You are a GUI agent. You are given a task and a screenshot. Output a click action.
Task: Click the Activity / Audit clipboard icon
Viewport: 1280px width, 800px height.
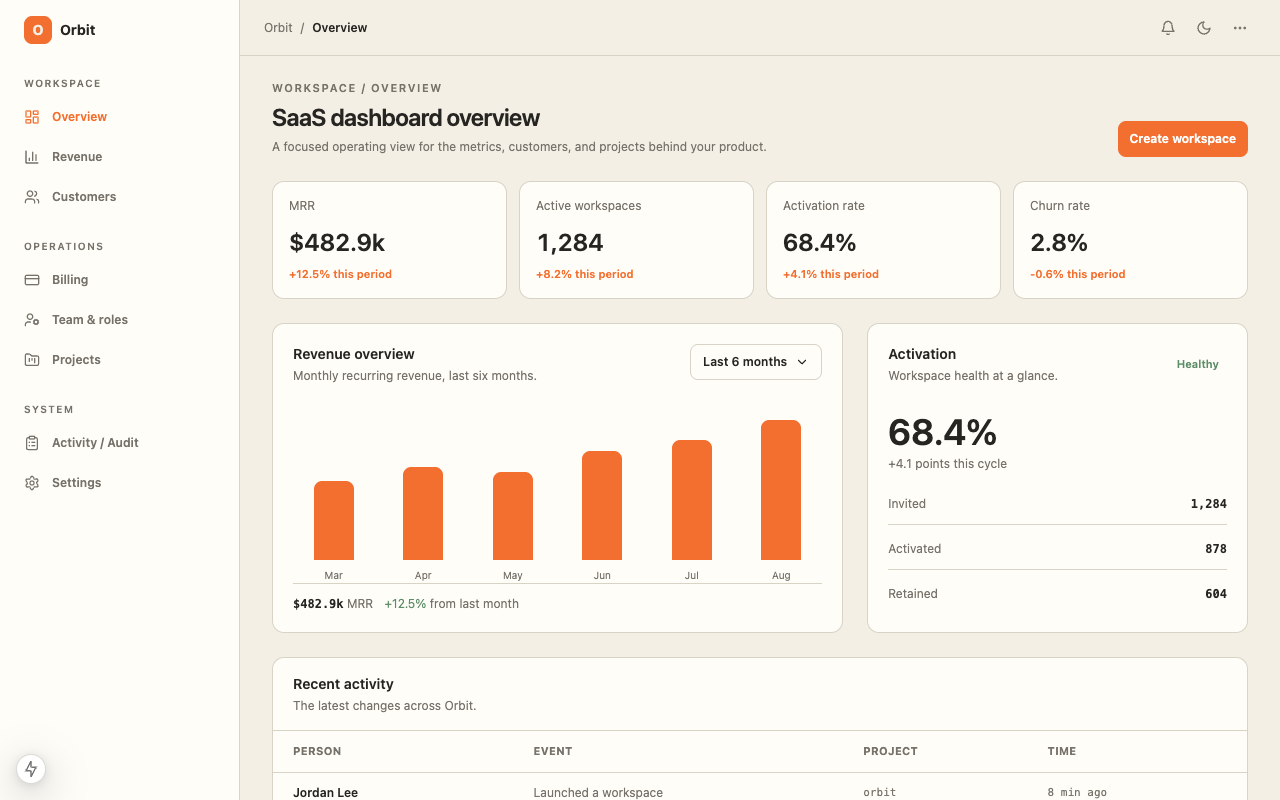[32, 443]
